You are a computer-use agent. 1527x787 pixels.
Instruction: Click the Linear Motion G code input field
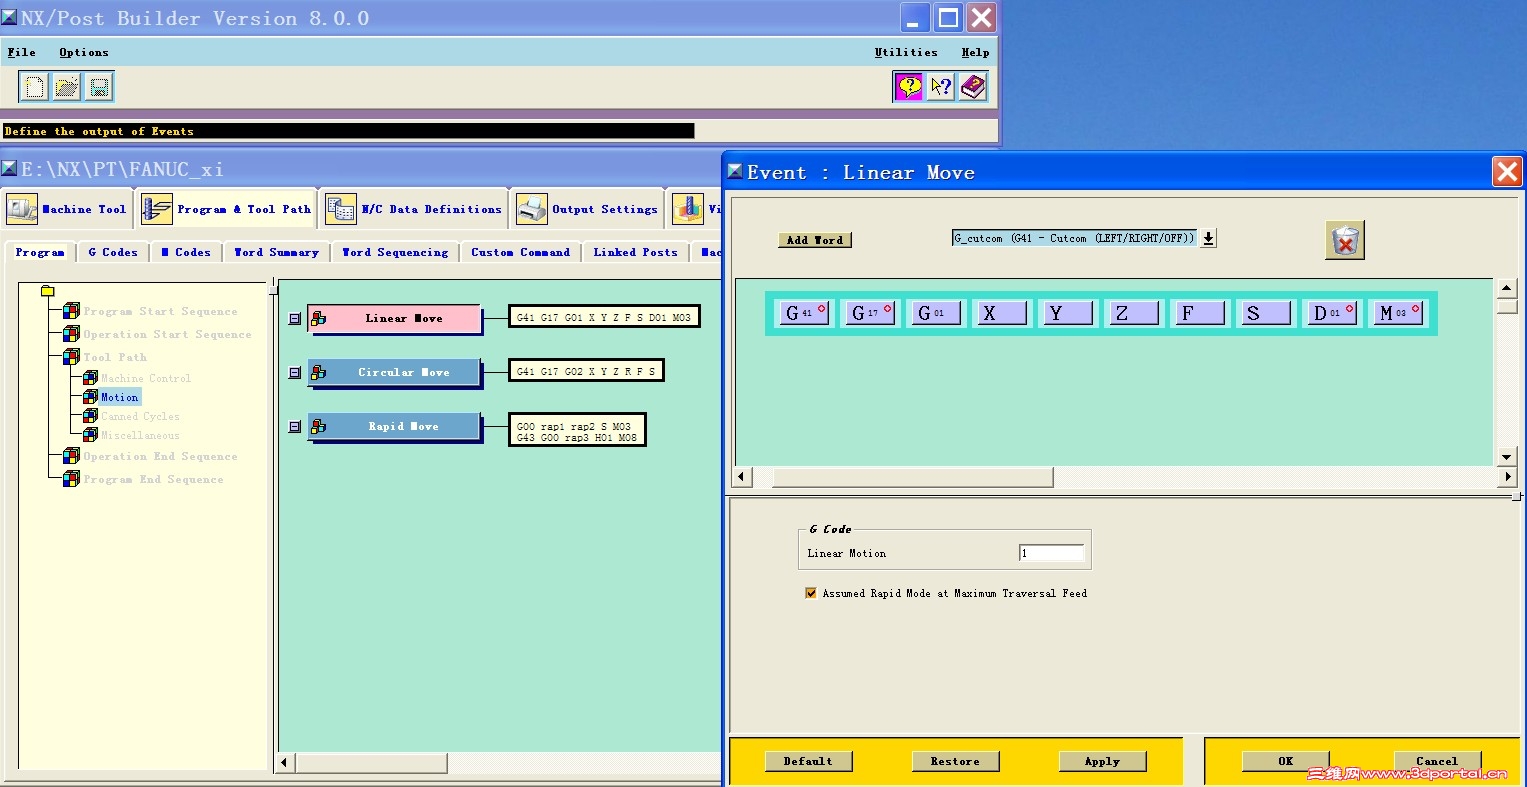coord(1051,553)
